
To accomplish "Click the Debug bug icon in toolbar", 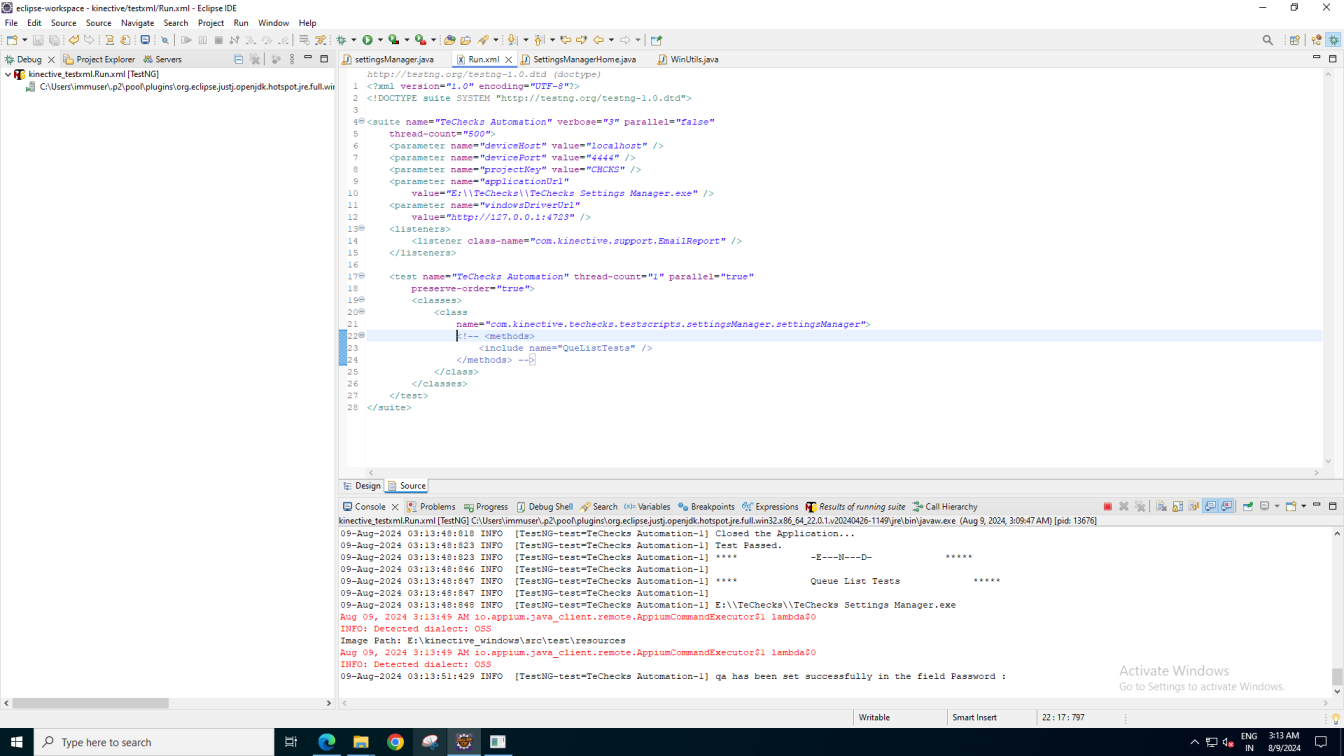I will pyautogui.click(x=341, y=40).
